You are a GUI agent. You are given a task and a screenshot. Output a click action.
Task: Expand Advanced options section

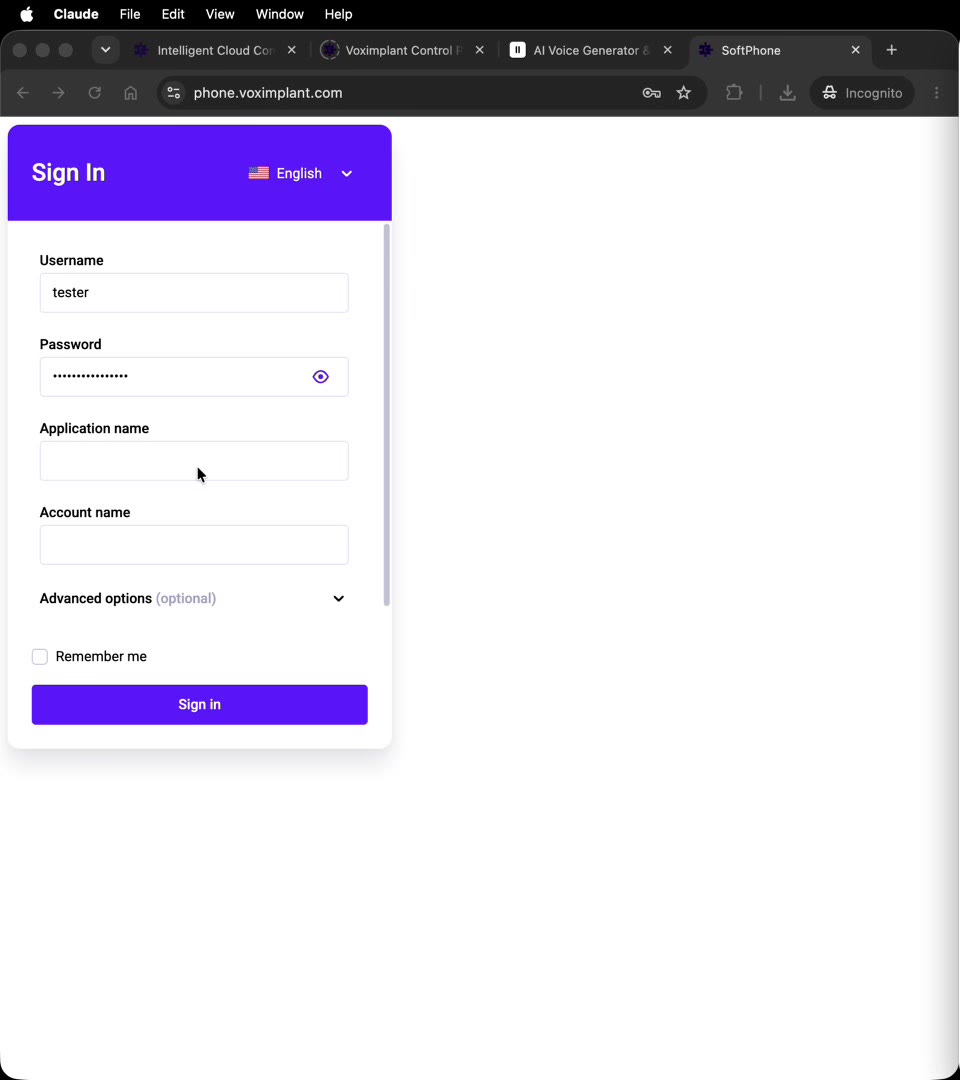(193, 599)
